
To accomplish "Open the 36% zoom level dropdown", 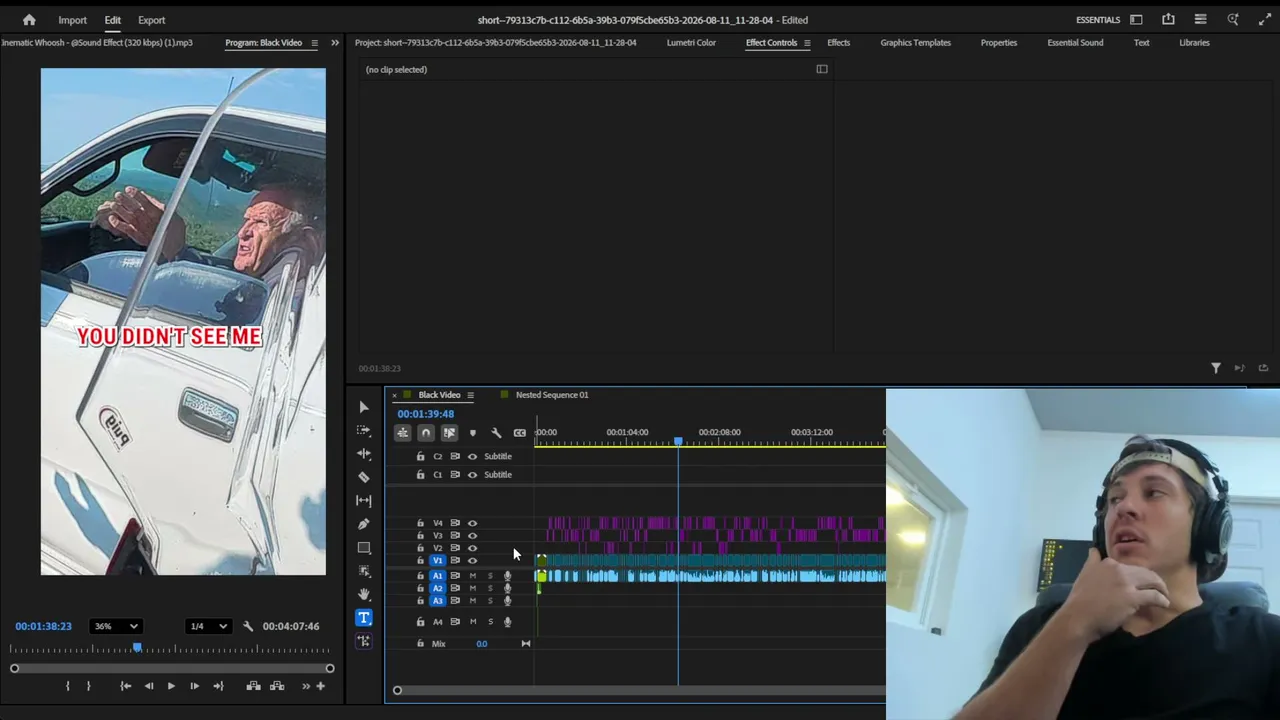I will pyautogui.click(x=115, y=626).
